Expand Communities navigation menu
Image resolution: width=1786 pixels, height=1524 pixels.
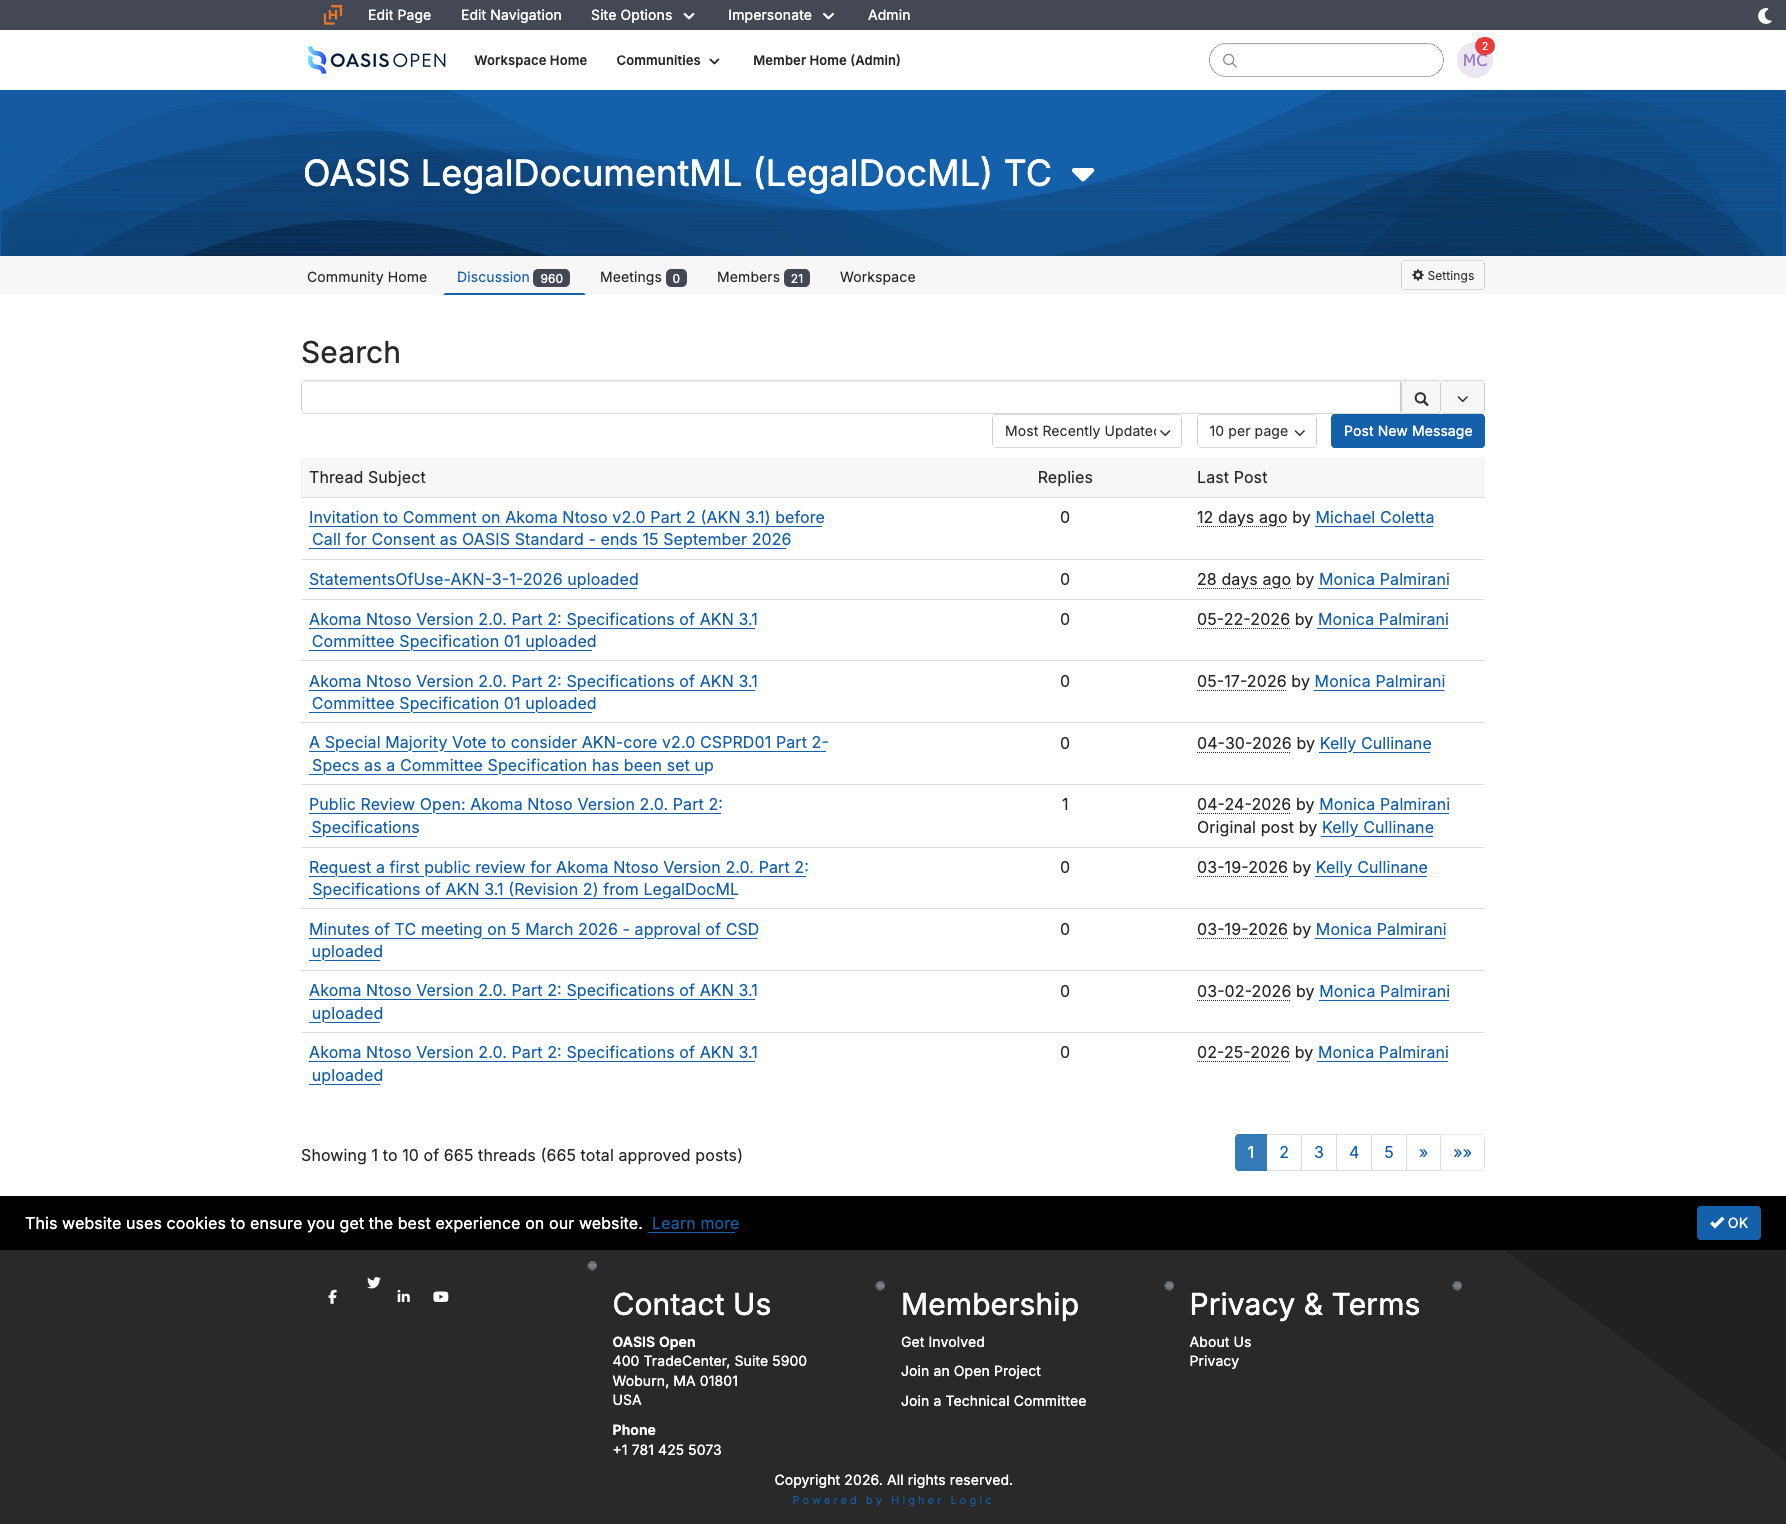[x=668, y=60]
